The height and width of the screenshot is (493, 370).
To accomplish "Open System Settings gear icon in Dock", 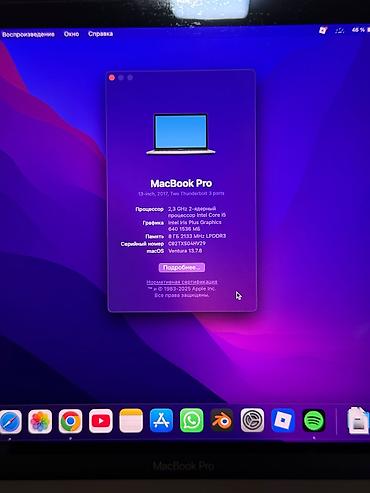I will pos(252,420).
